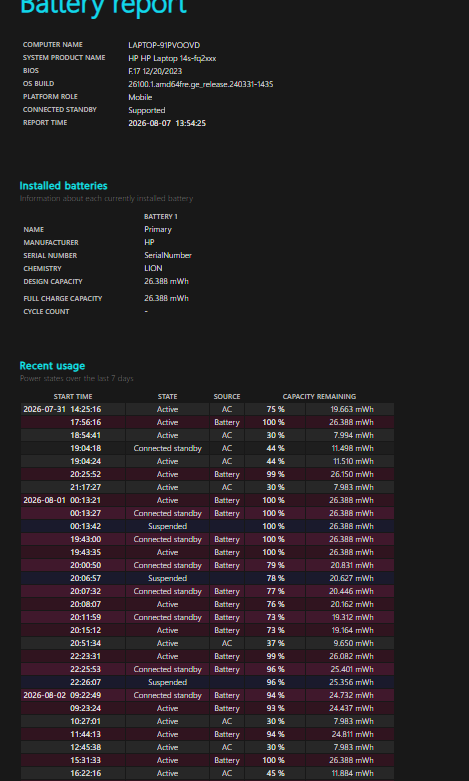
Task: Click the "Battery report" page title
Action: (103, 7)
